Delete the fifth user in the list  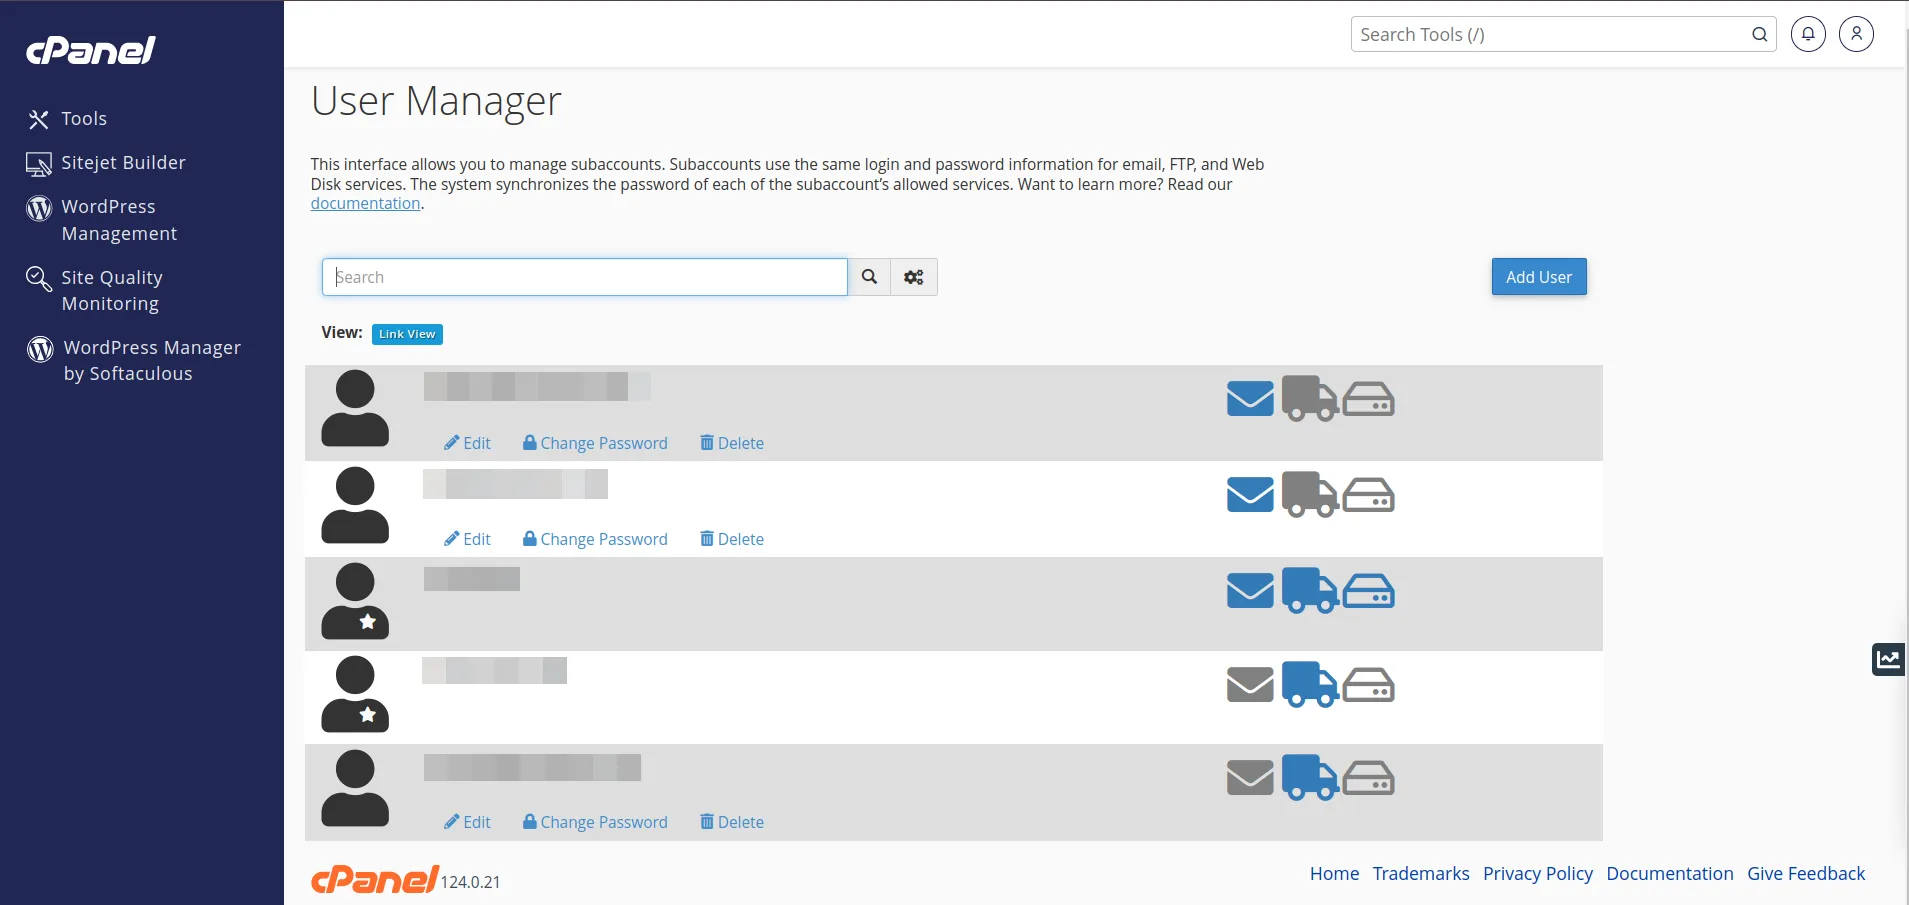[x=732, y=822]
